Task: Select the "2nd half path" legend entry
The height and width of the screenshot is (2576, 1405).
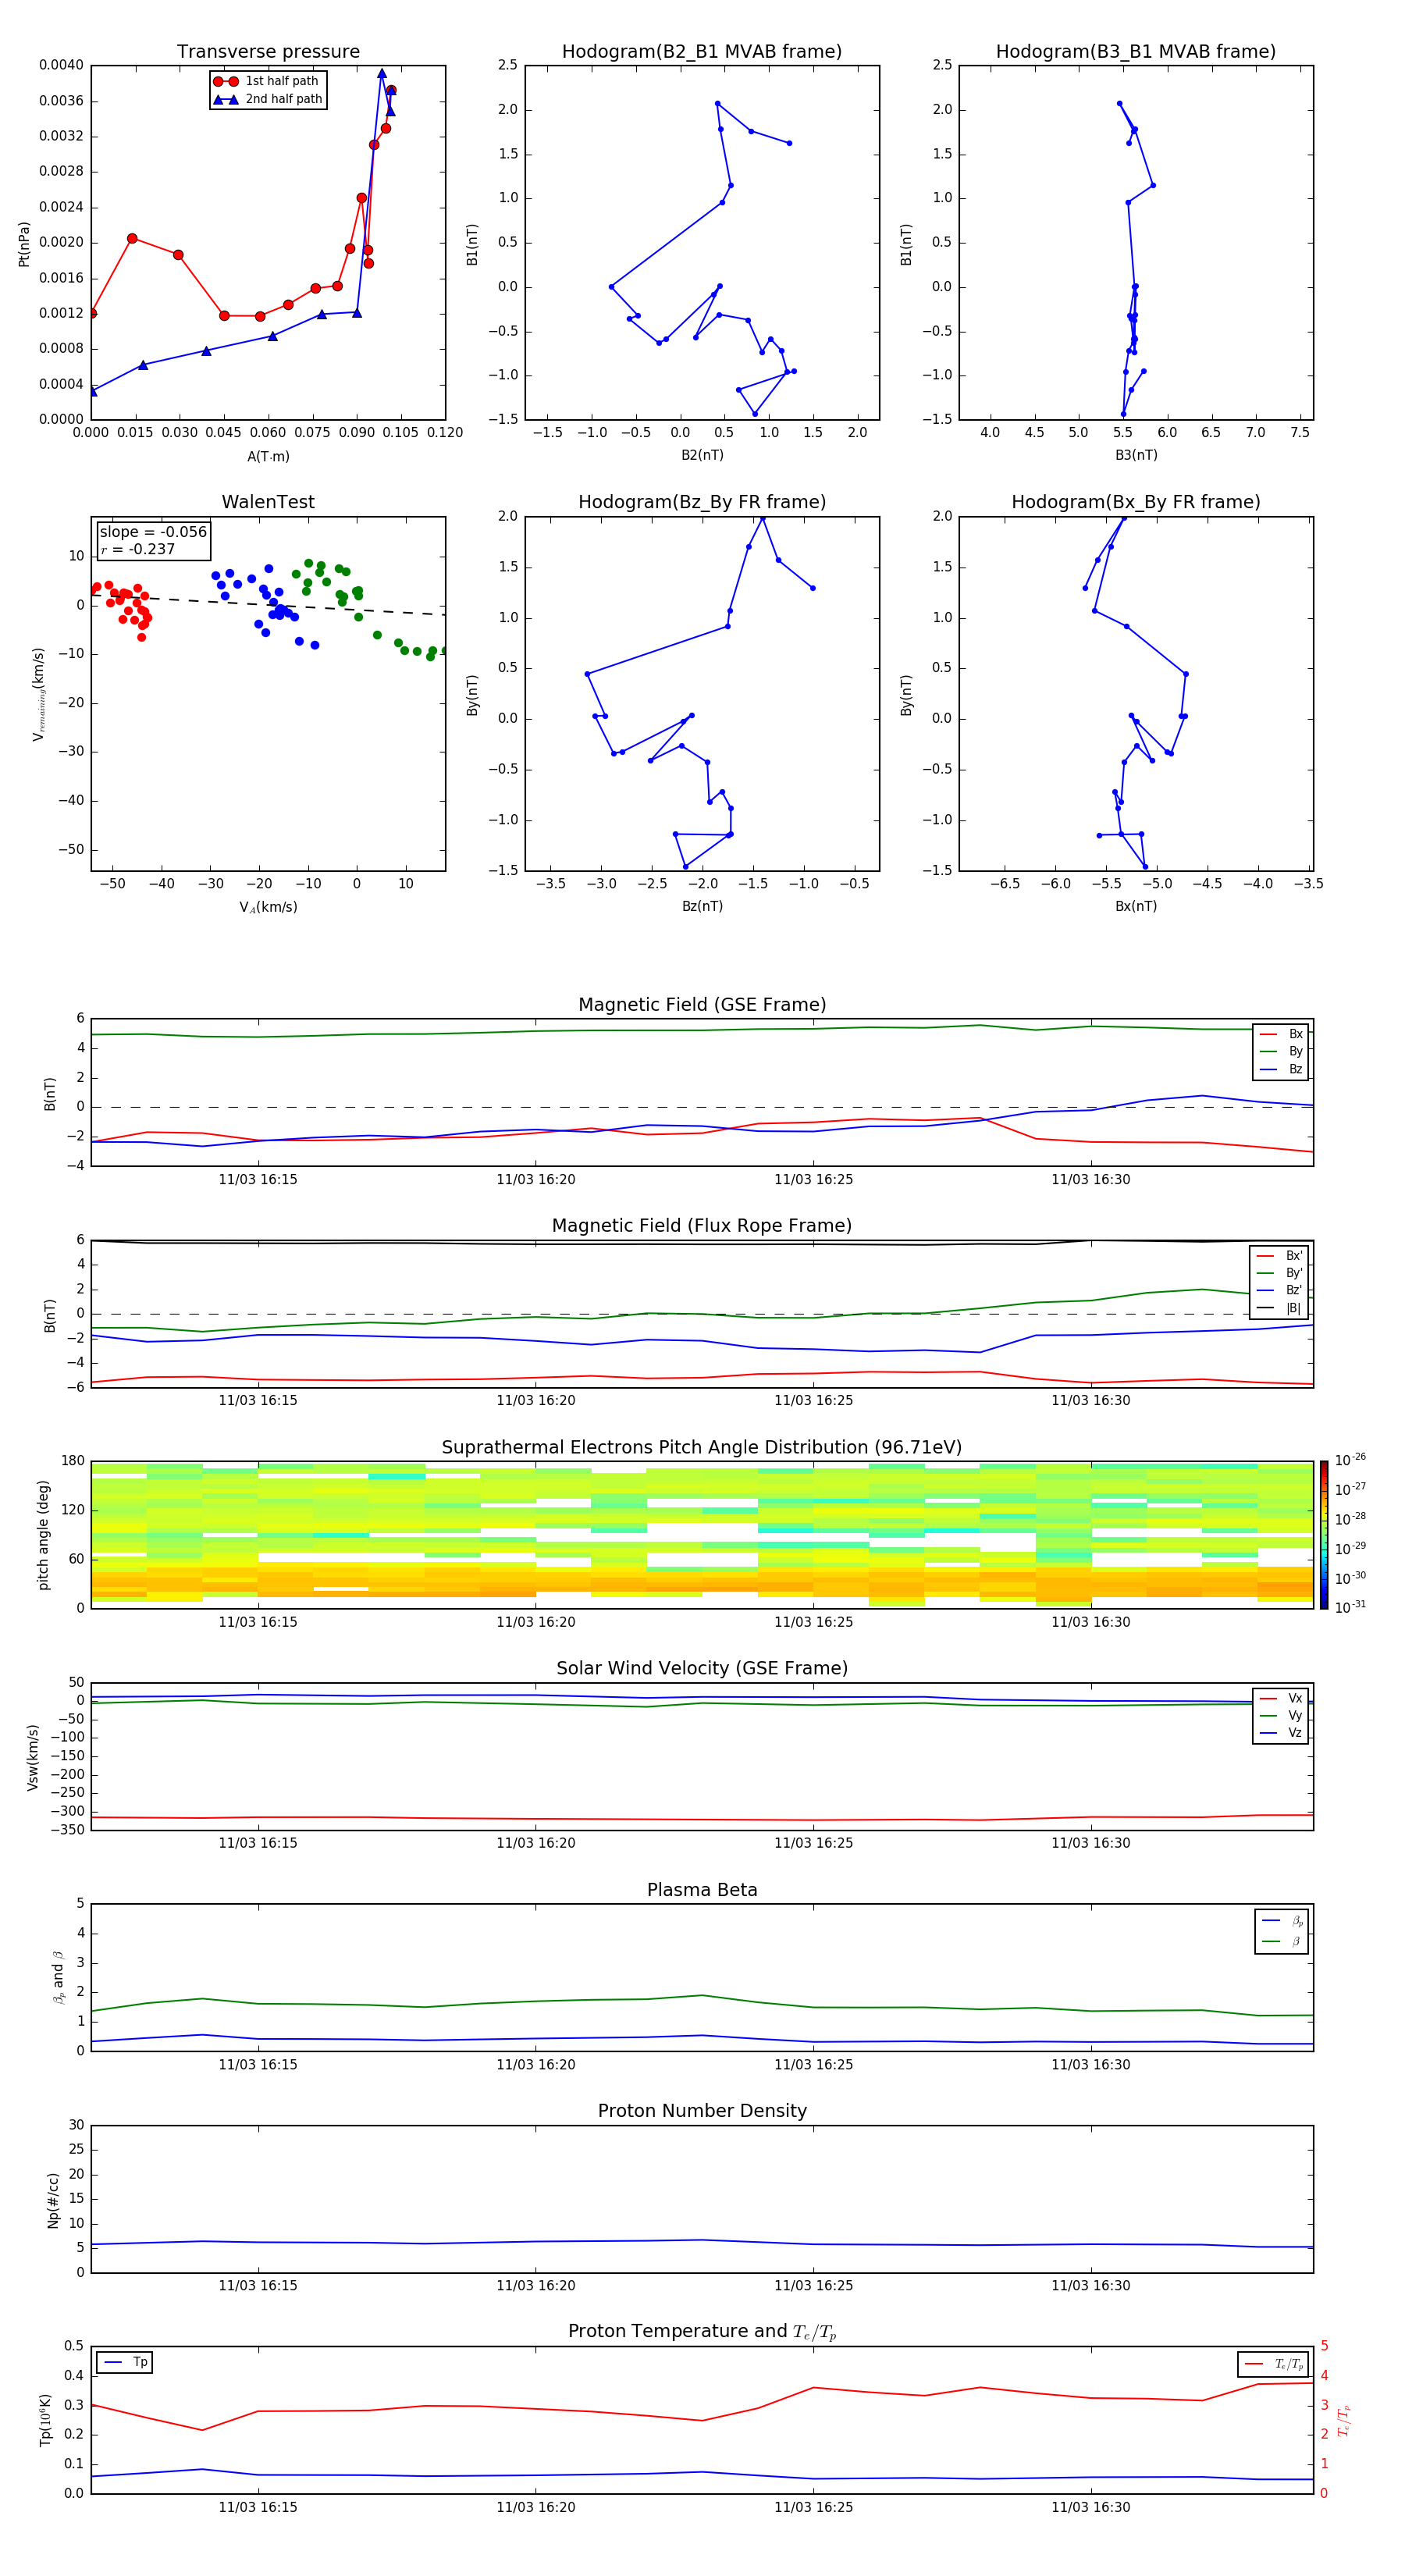Action: coord(268,99)
